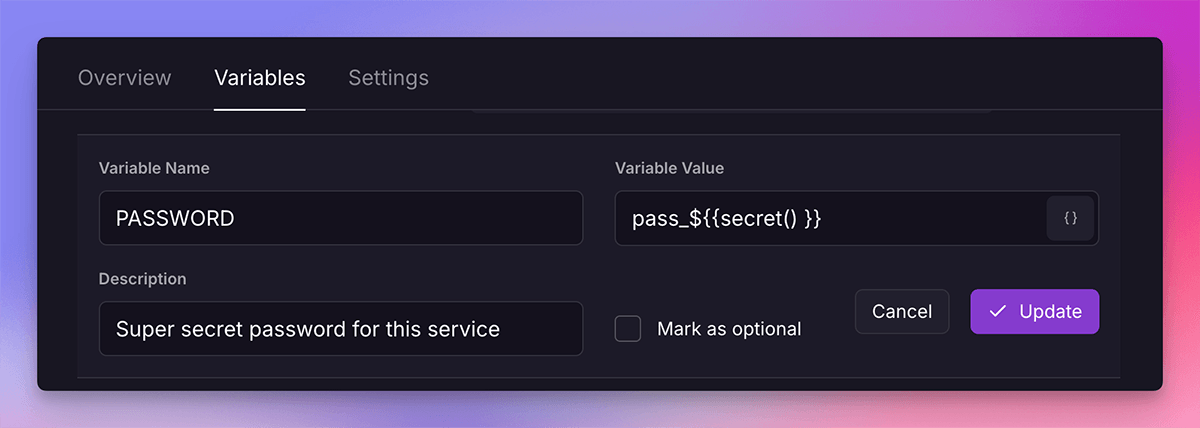Image resolution: width=1200 pixels, height=428 pixels.
Task: Click the Mark as optional label text
Action: [x=729, y=329]
